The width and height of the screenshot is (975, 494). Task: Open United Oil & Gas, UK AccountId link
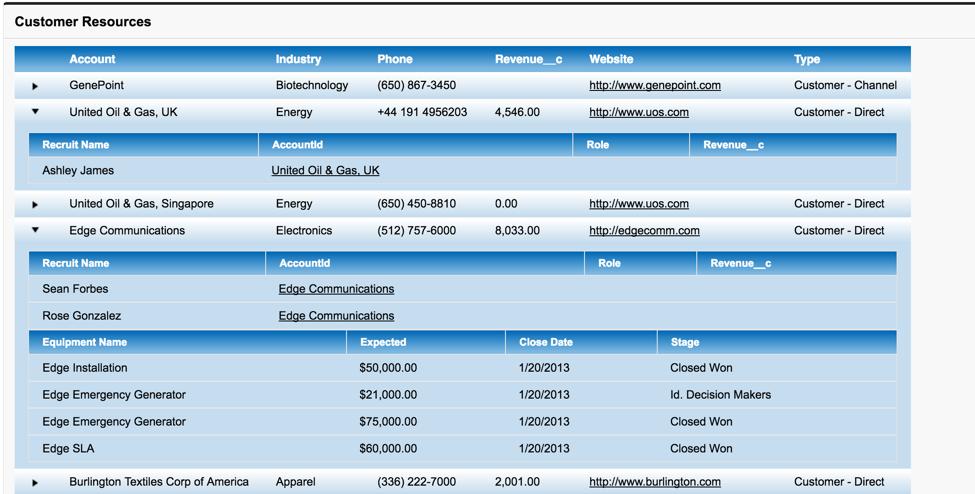tap(325, 170)
